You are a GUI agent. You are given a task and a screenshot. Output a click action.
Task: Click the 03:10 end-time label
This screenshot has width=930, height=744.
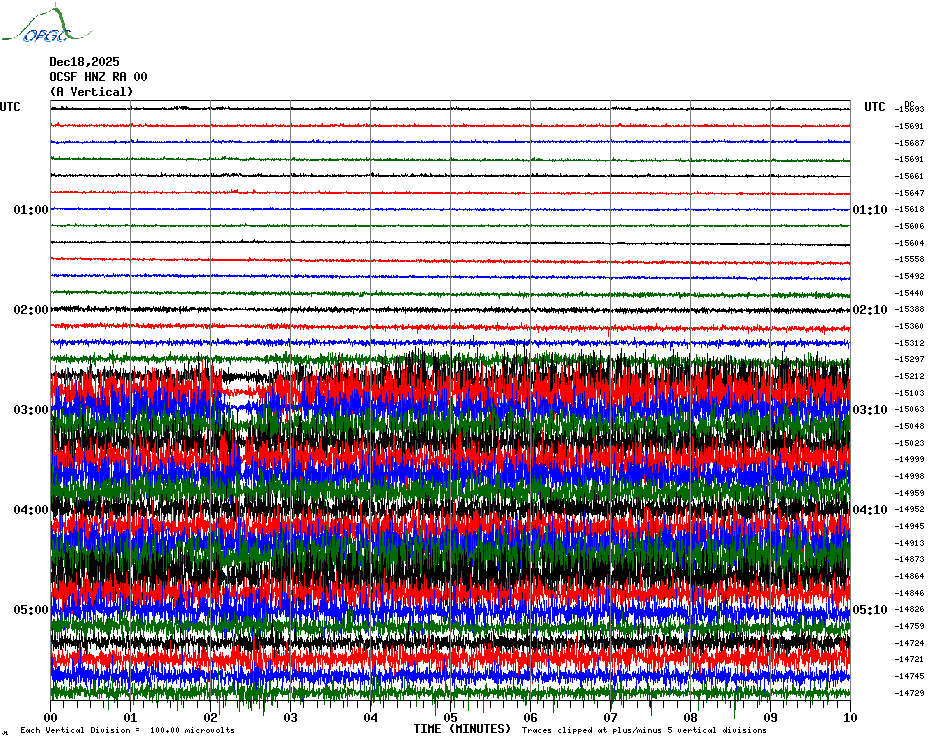(x=870, y=410)
